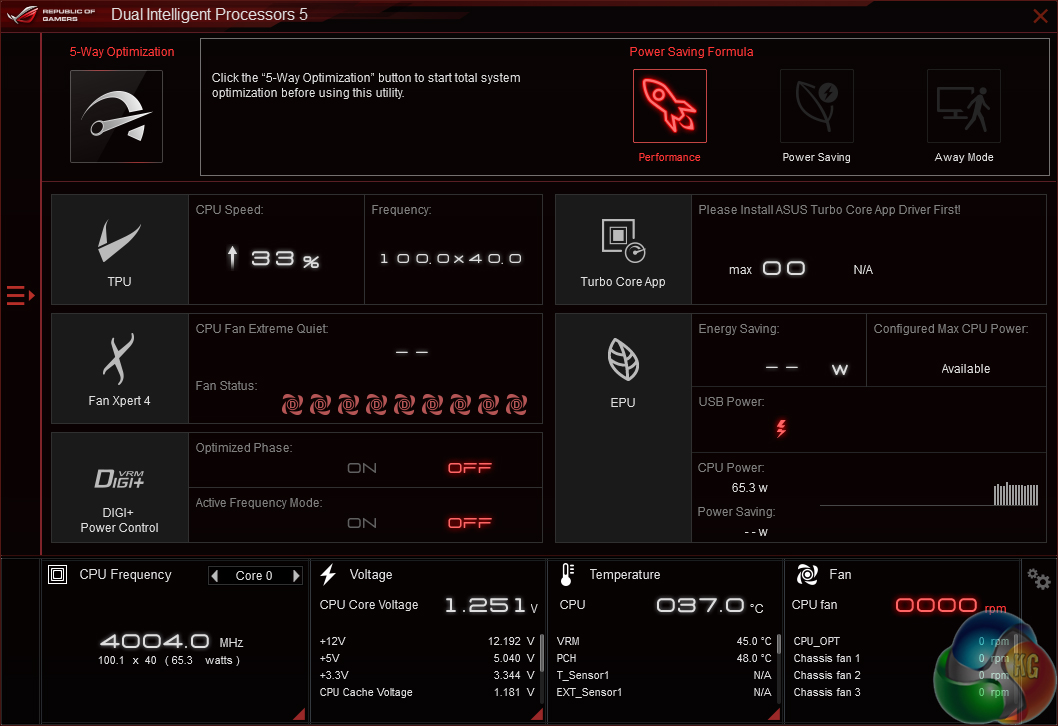Click the Fan monitor icon
1058x726 pixels.
[807, 575]
